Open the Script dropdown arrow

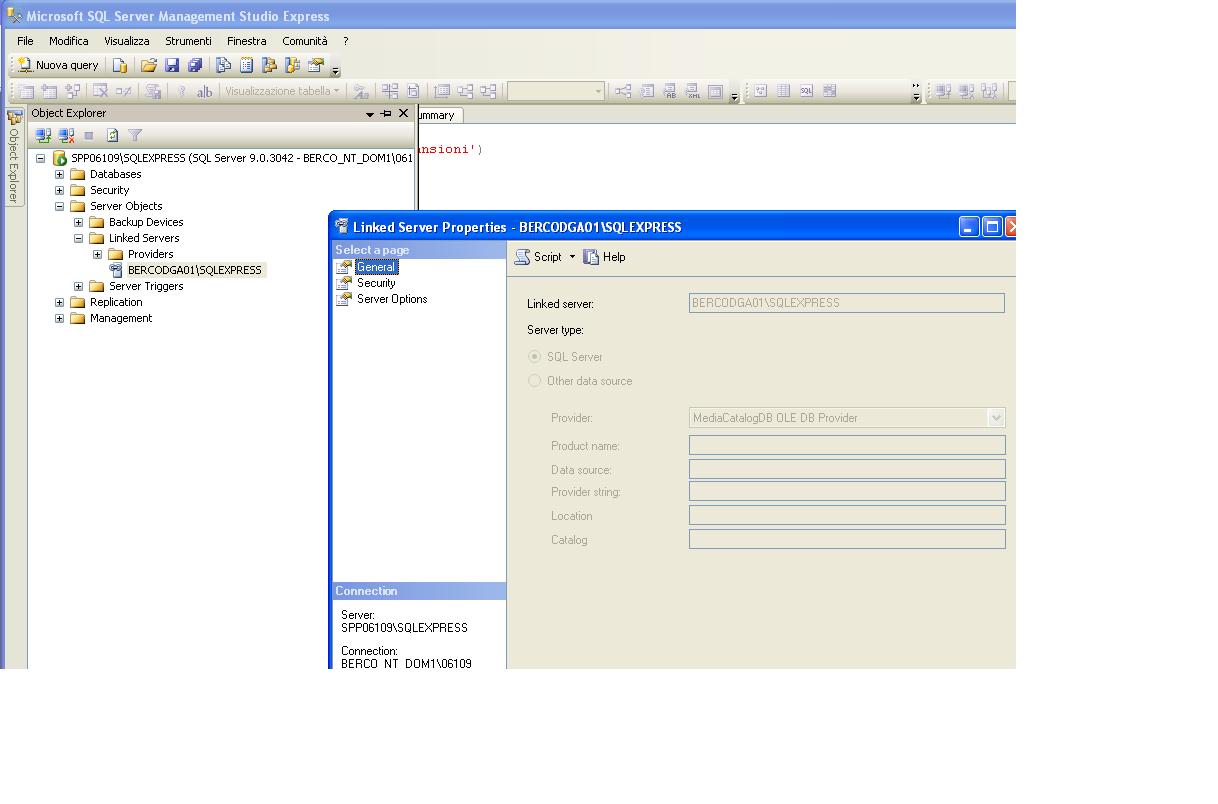pos(572,257)
